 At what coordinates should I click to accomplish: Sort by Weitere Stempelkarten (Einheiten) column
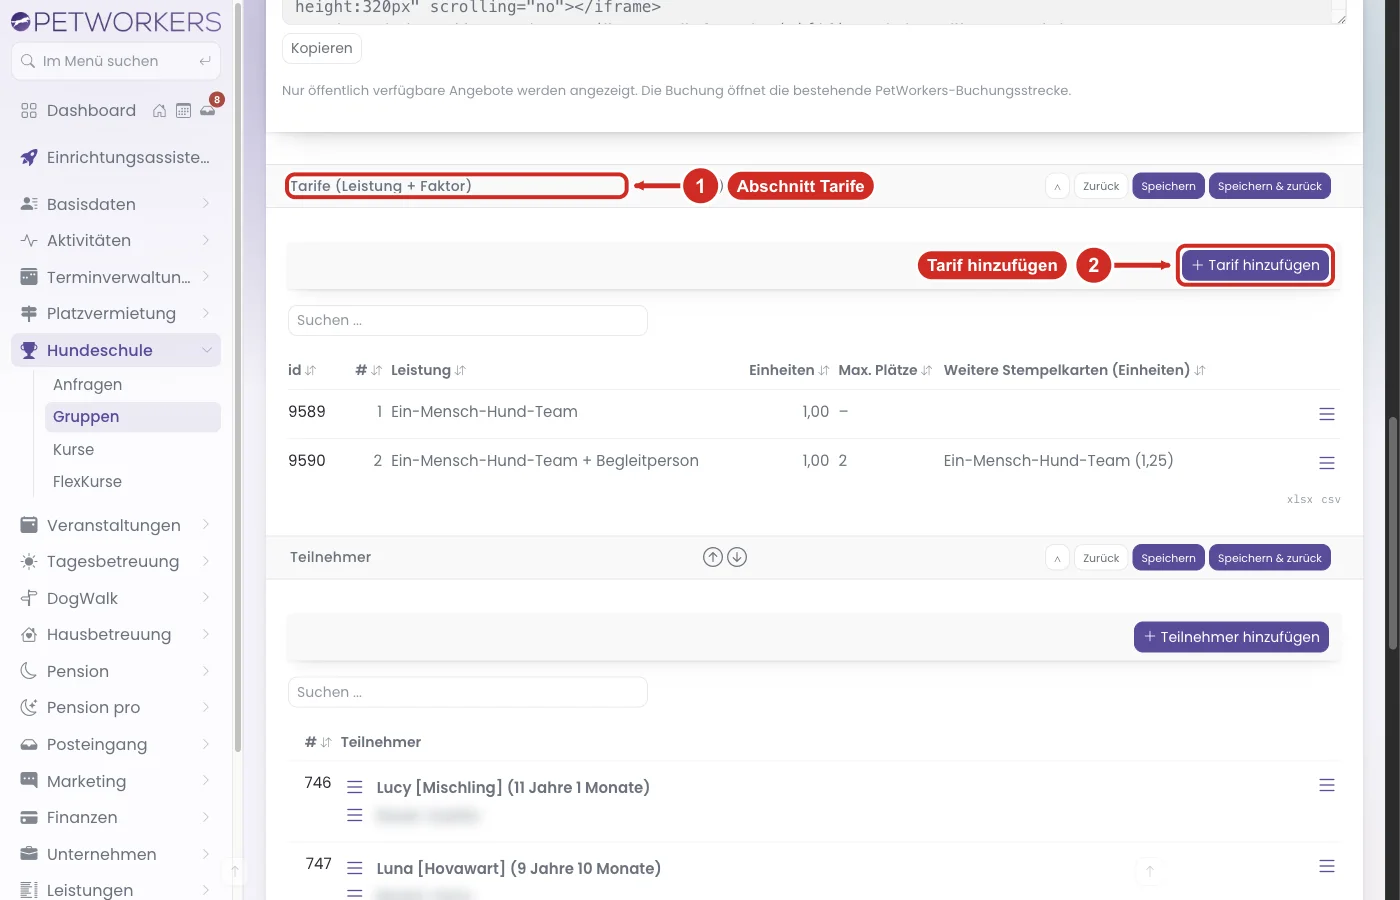tap(1075, 370)
